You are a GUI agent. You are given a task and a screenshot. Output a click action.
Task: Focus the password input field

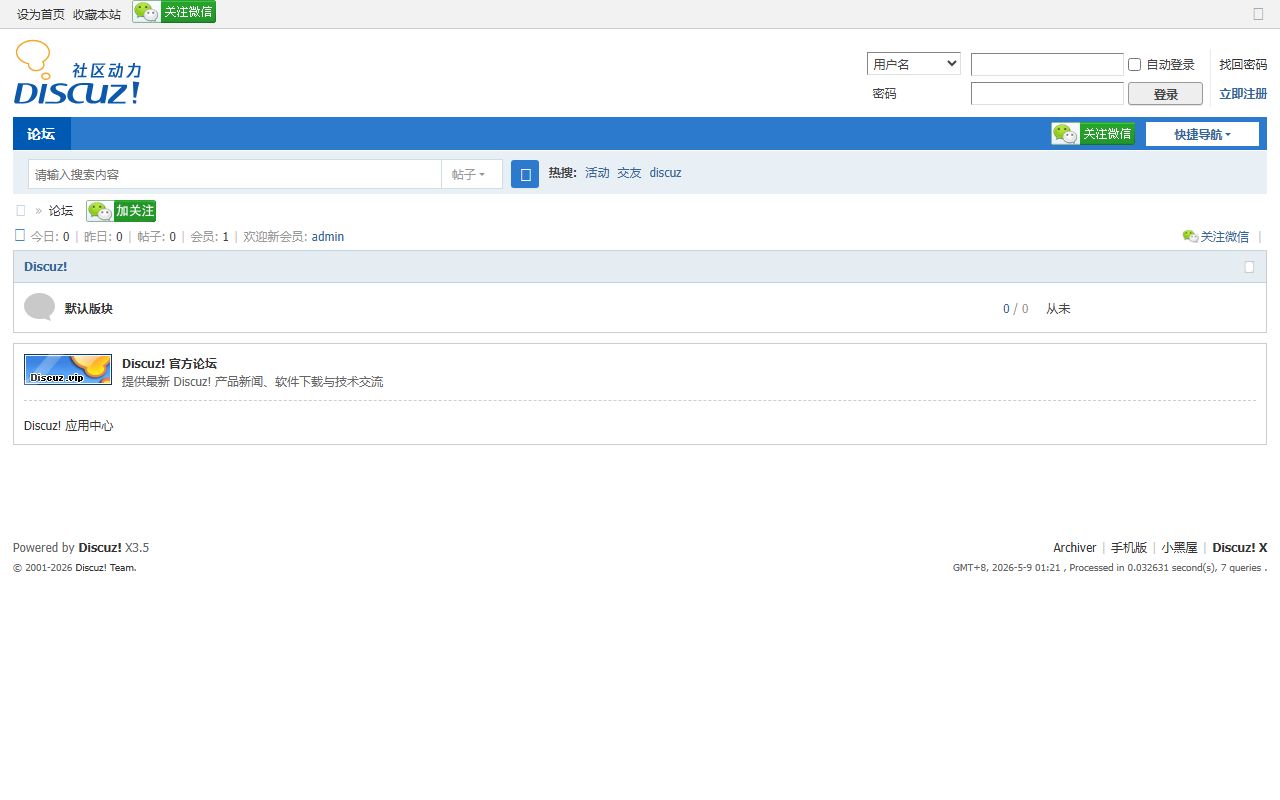1047,94
